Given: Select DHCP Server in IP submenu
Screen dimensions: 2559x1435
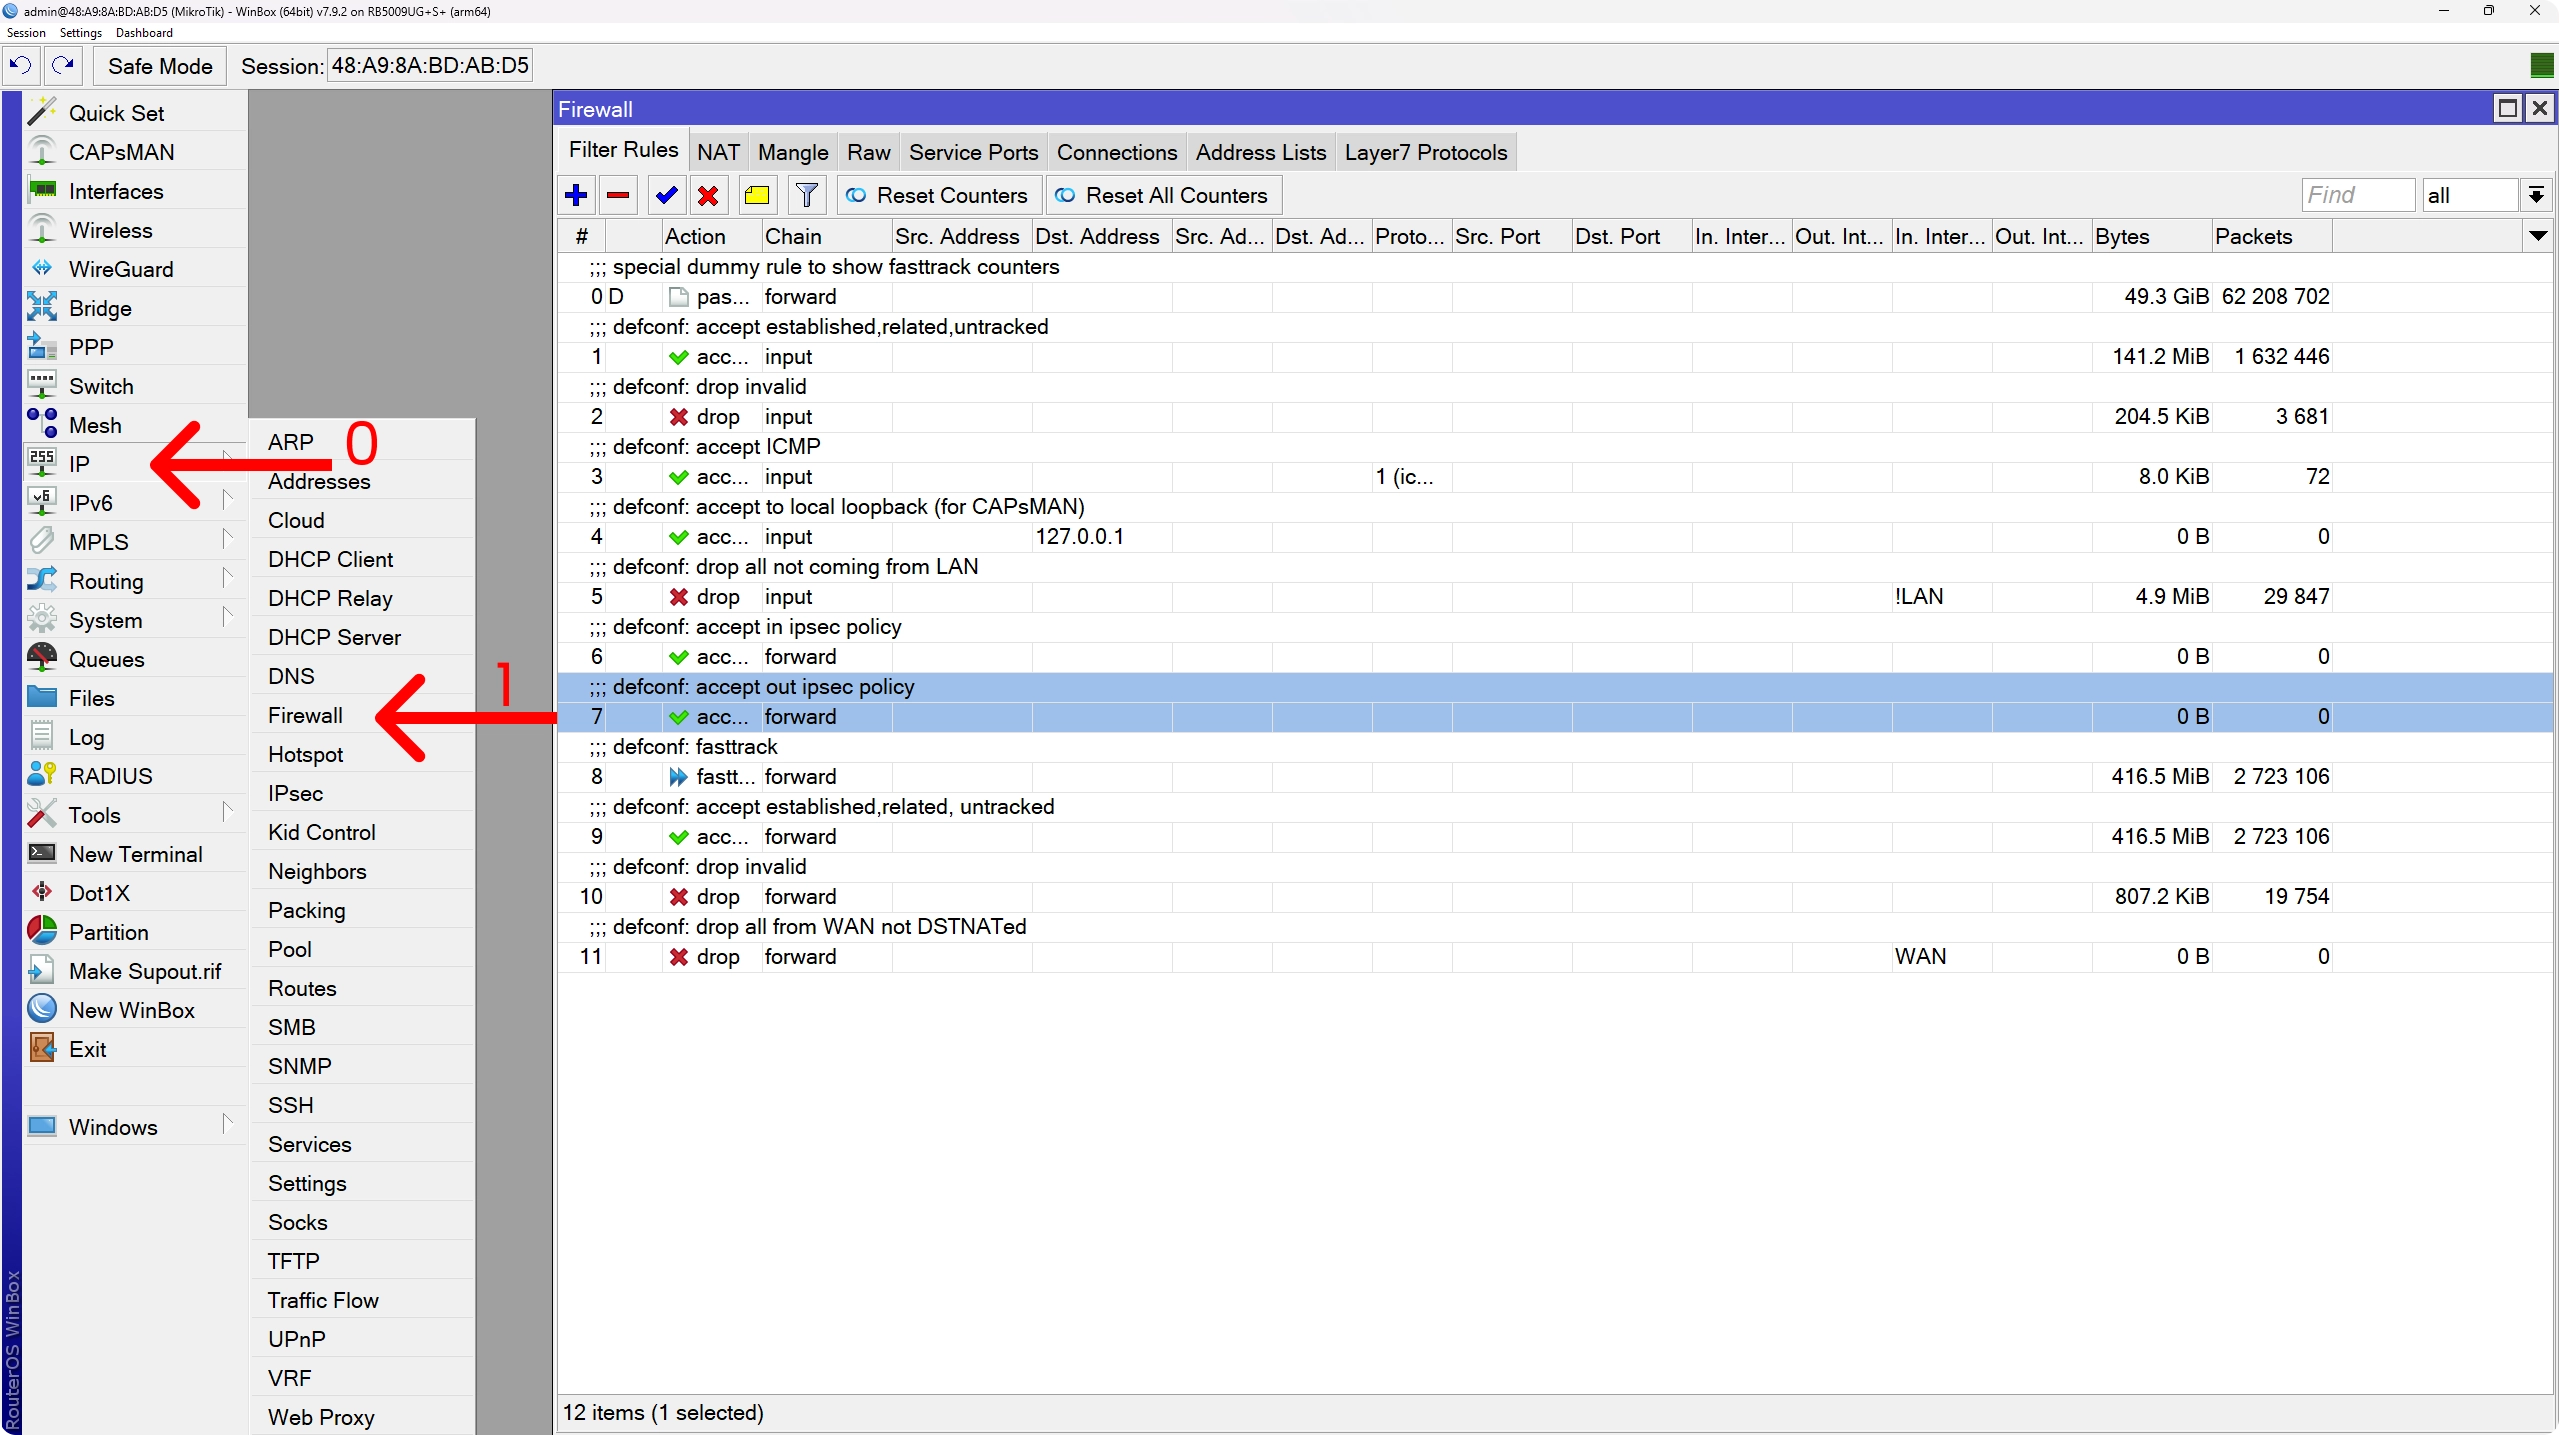Looking at the screenshot, I should pos(334,637).
